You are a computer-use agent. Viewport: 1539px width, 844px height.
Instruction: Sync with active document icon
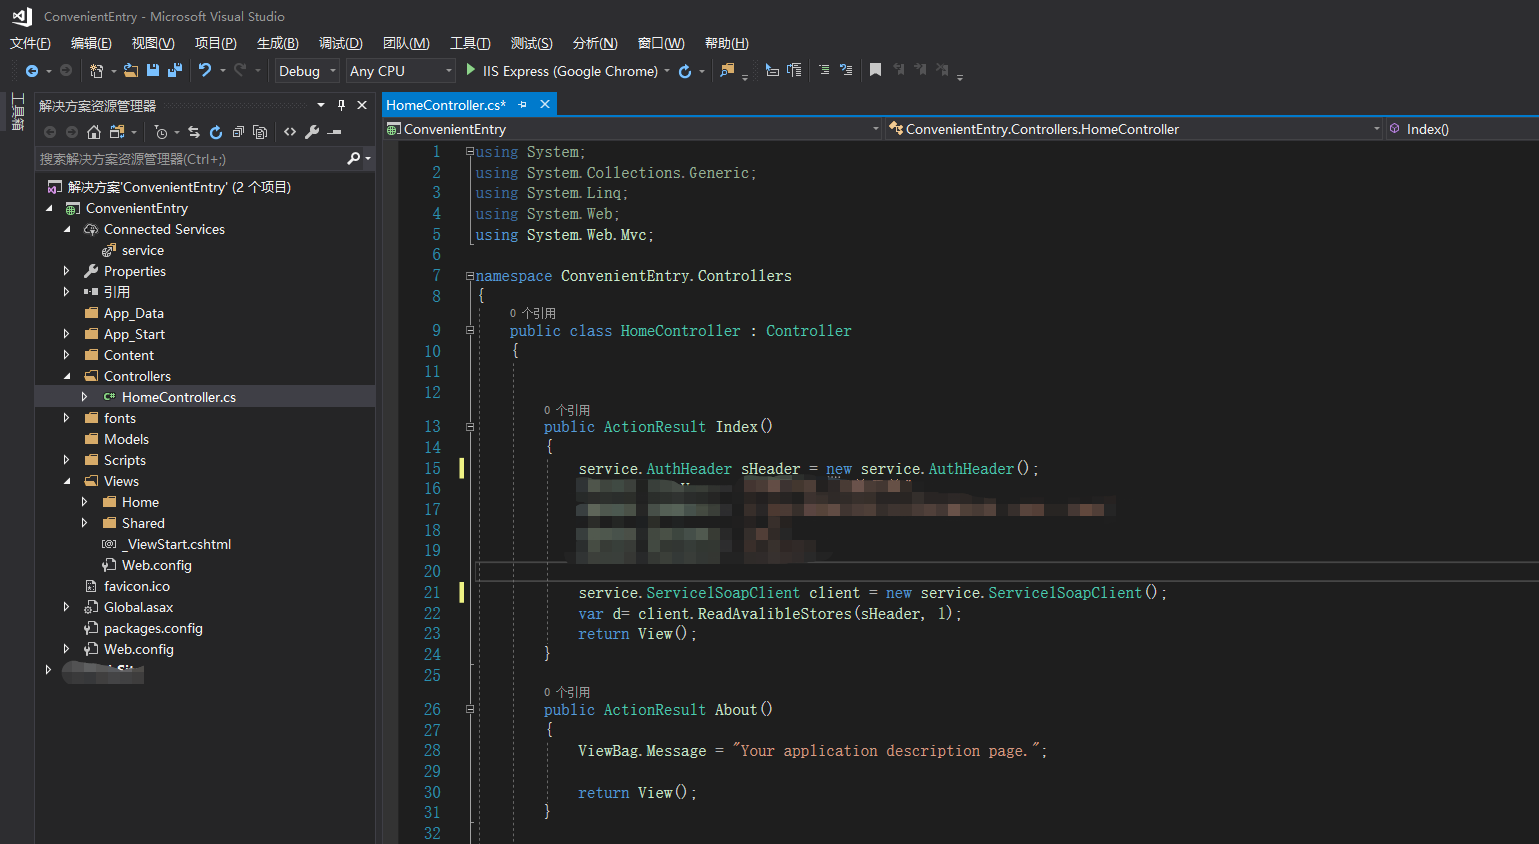194,132
